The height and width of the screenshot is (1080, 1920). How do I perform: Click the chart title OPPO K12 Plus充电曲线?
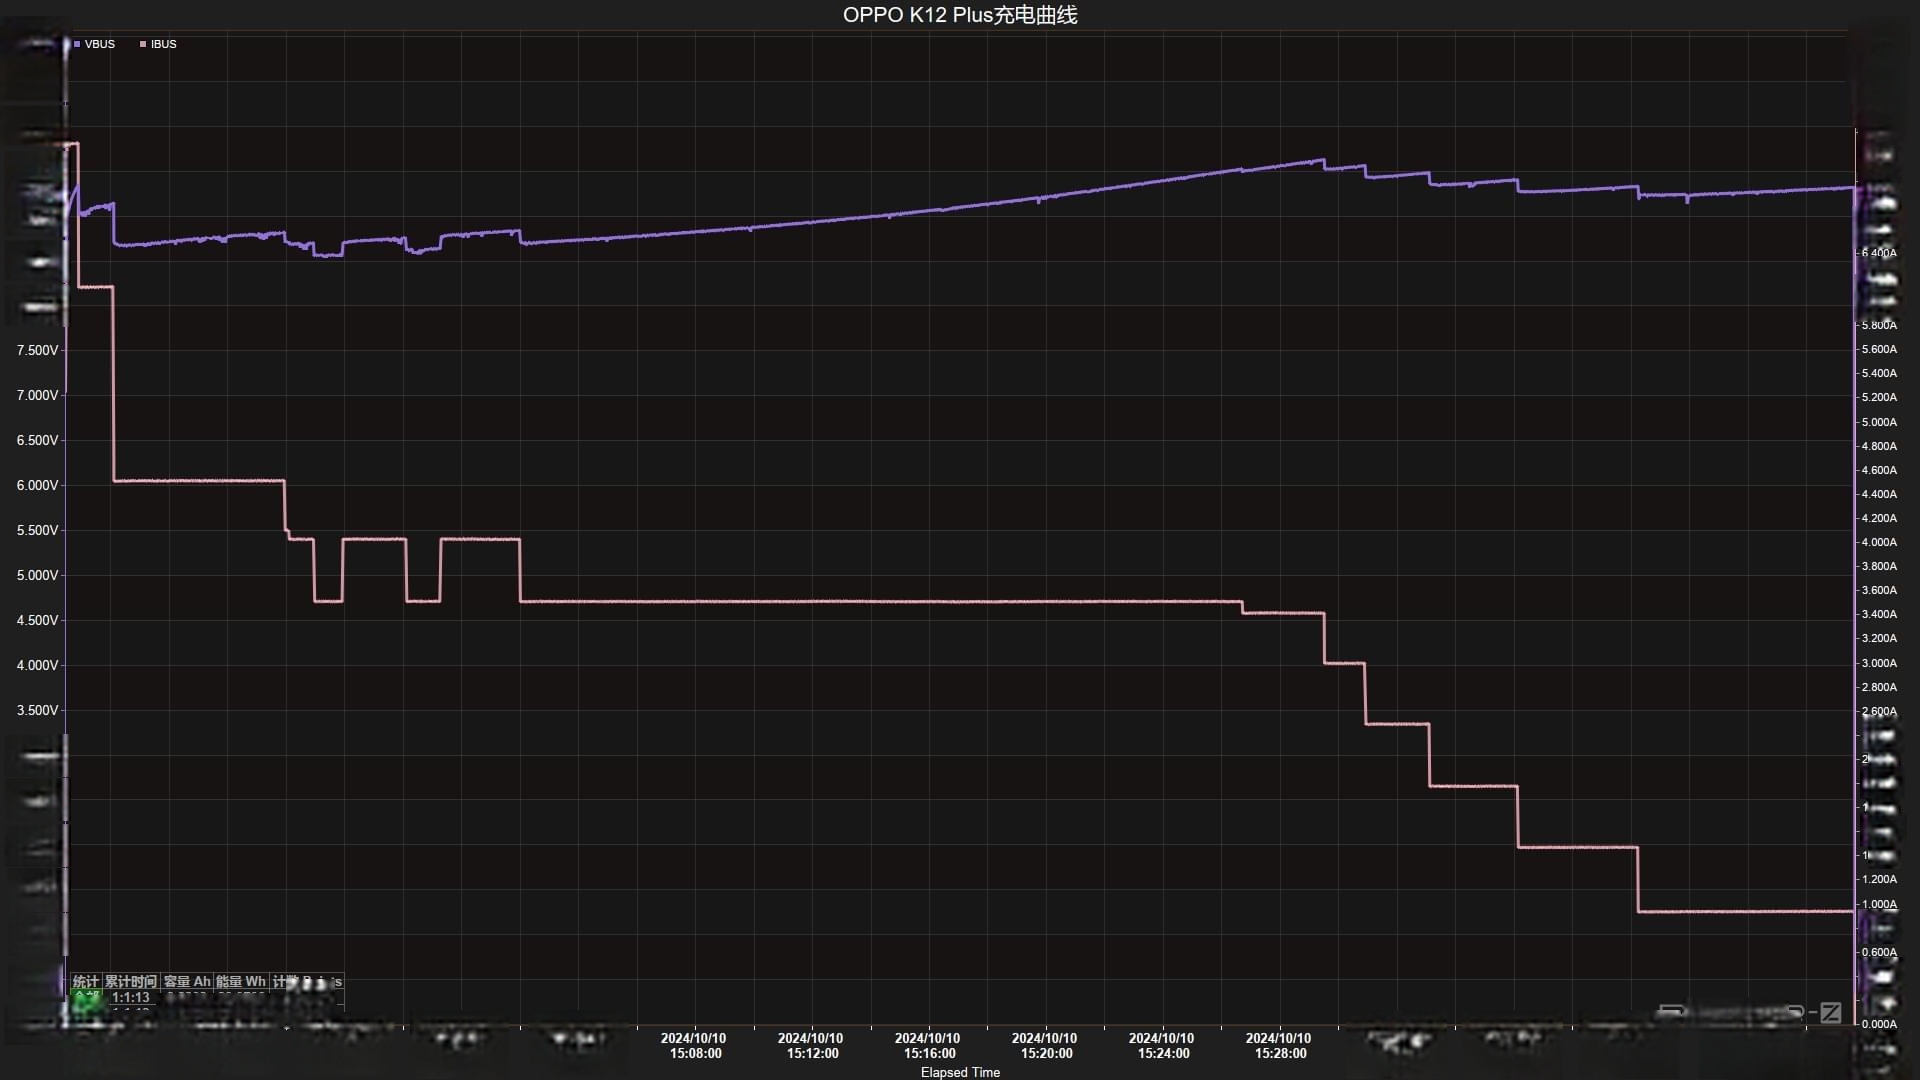(960, 15)
